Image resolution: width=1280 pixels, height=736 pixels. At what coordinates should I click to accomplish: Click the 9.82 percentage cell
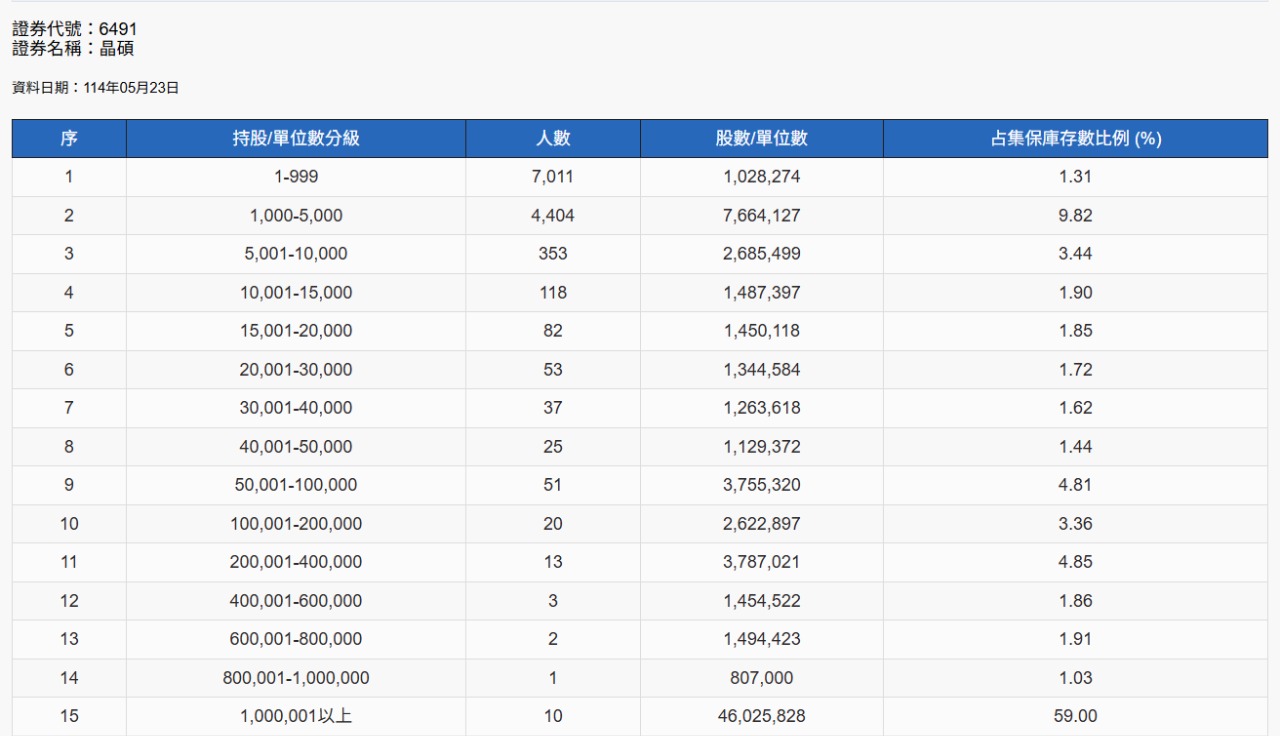coord(1075,216)
